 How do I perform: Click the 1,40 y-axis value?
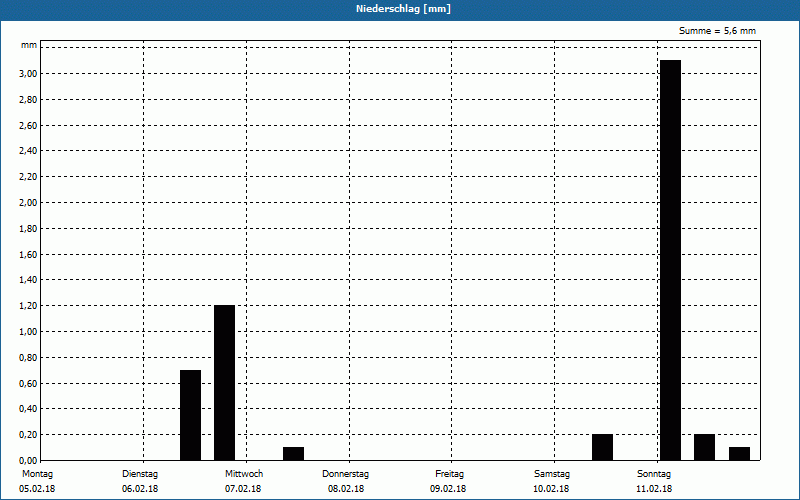point(28,280)
